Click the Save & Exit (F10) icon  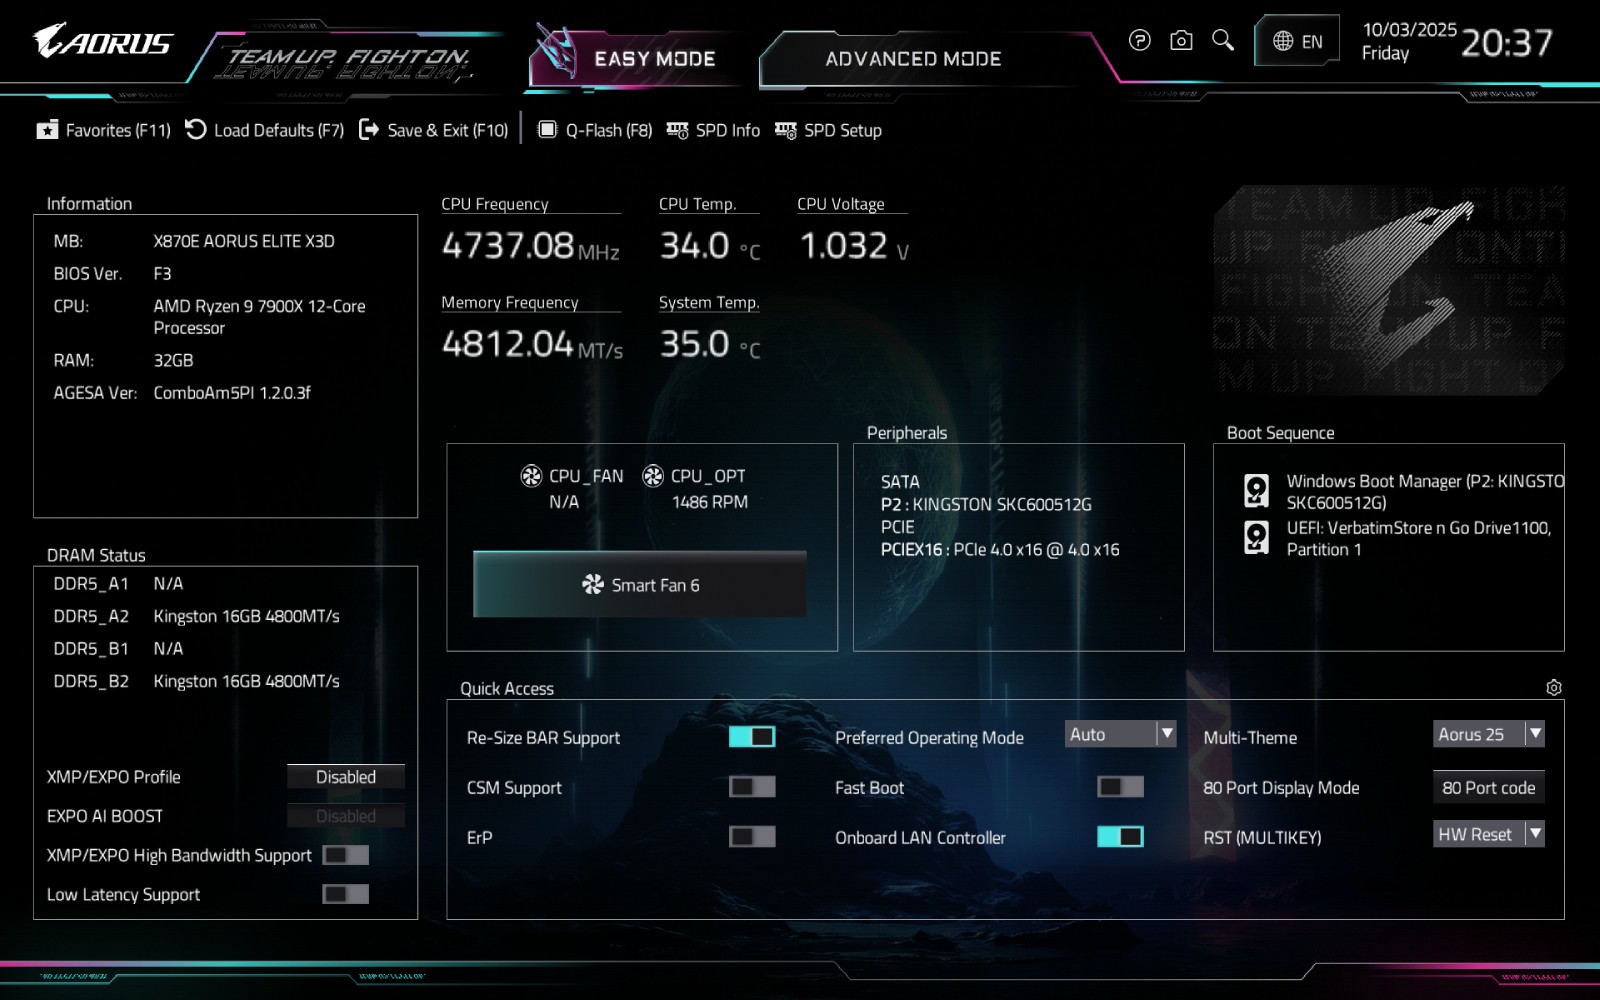[x=369, y=130]
